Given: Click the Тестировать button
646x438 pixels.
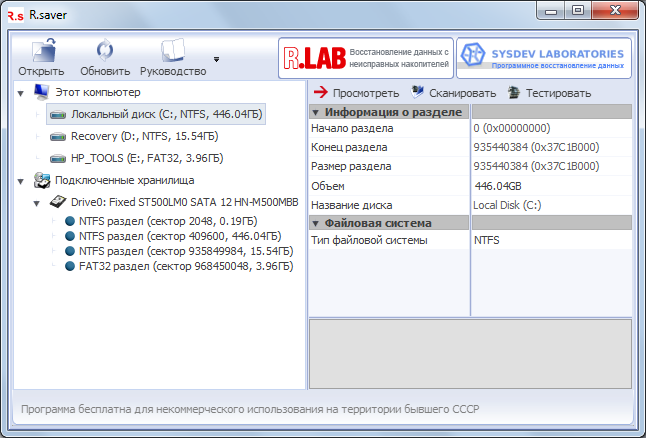Looking at the screenshot, I should click(549, 93).
